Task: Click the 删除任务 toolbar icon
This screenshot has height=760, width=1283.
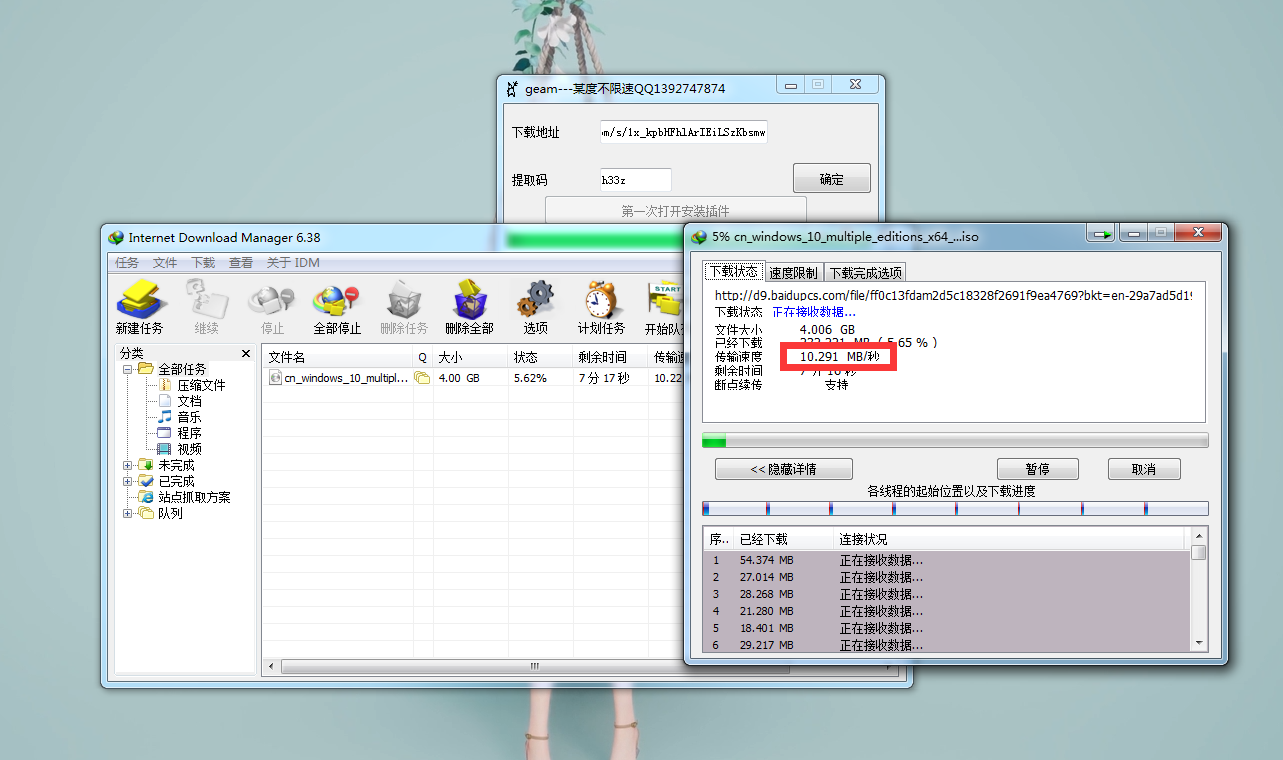Action: pos(404,307)
